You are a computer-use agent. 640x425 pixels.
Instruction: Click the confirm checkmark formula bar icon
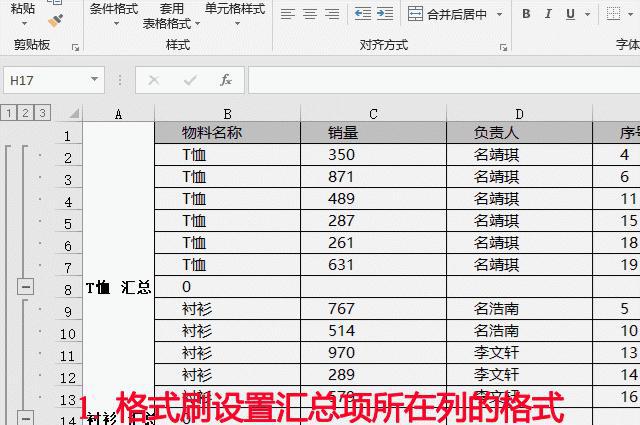(x=190, y=80)
